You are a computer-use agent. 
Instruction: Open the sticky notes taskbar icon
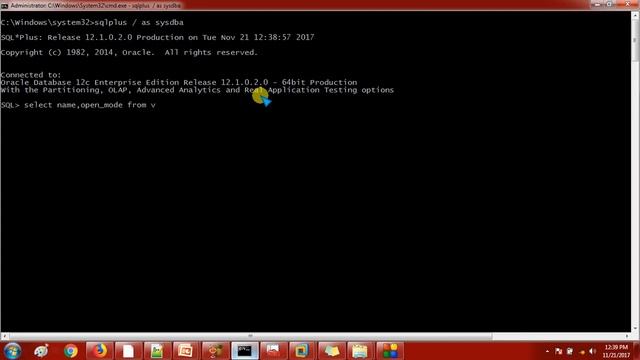click(331, 351)
